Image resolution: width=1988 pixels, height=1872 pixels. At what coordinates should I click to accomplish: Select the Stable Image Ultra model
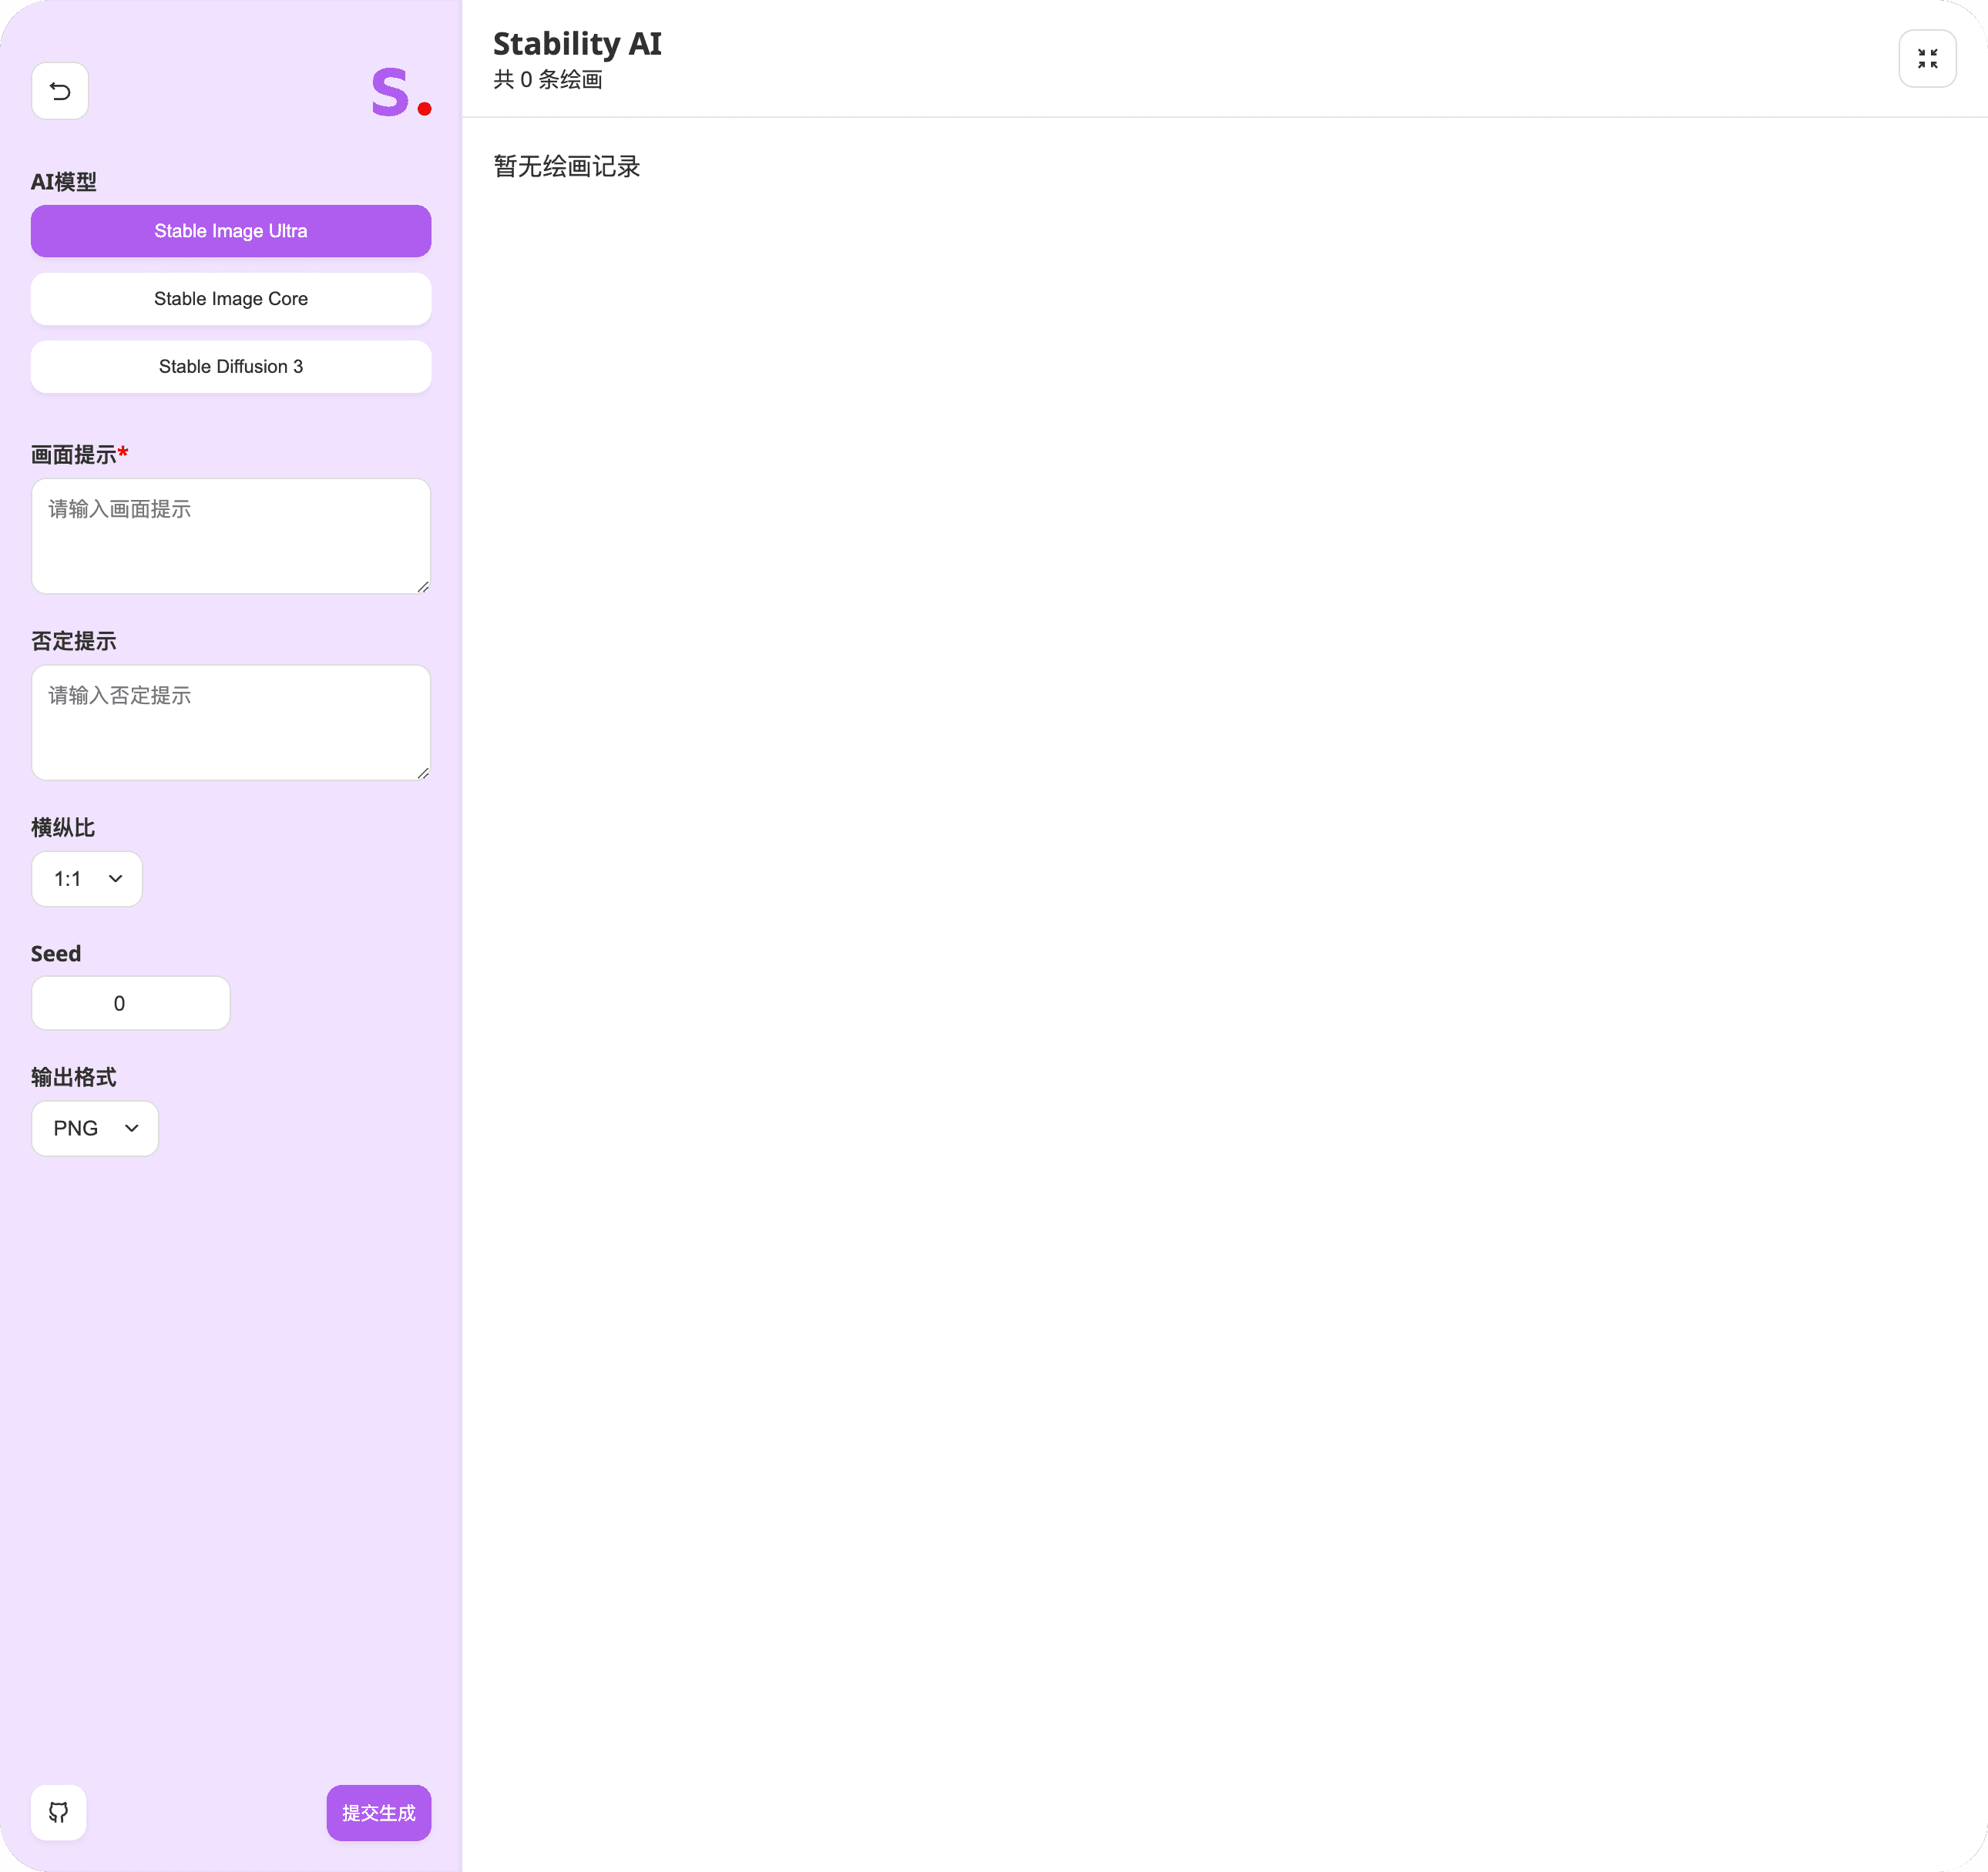[231, 231]
